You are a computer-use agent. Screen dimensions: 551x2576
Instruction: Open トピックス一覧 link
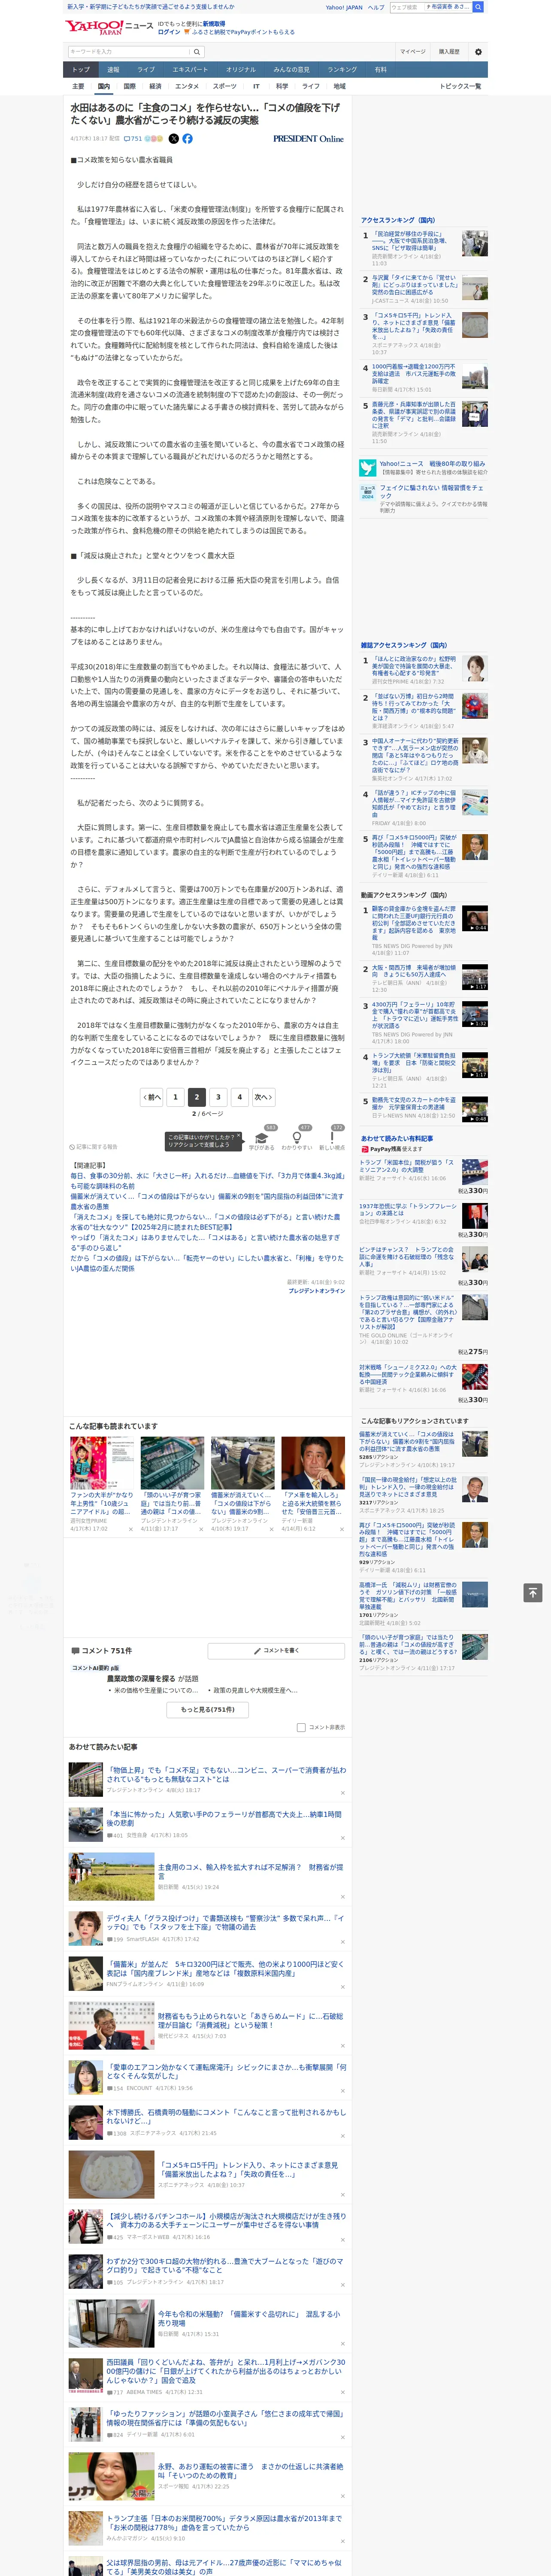(460, 86)
